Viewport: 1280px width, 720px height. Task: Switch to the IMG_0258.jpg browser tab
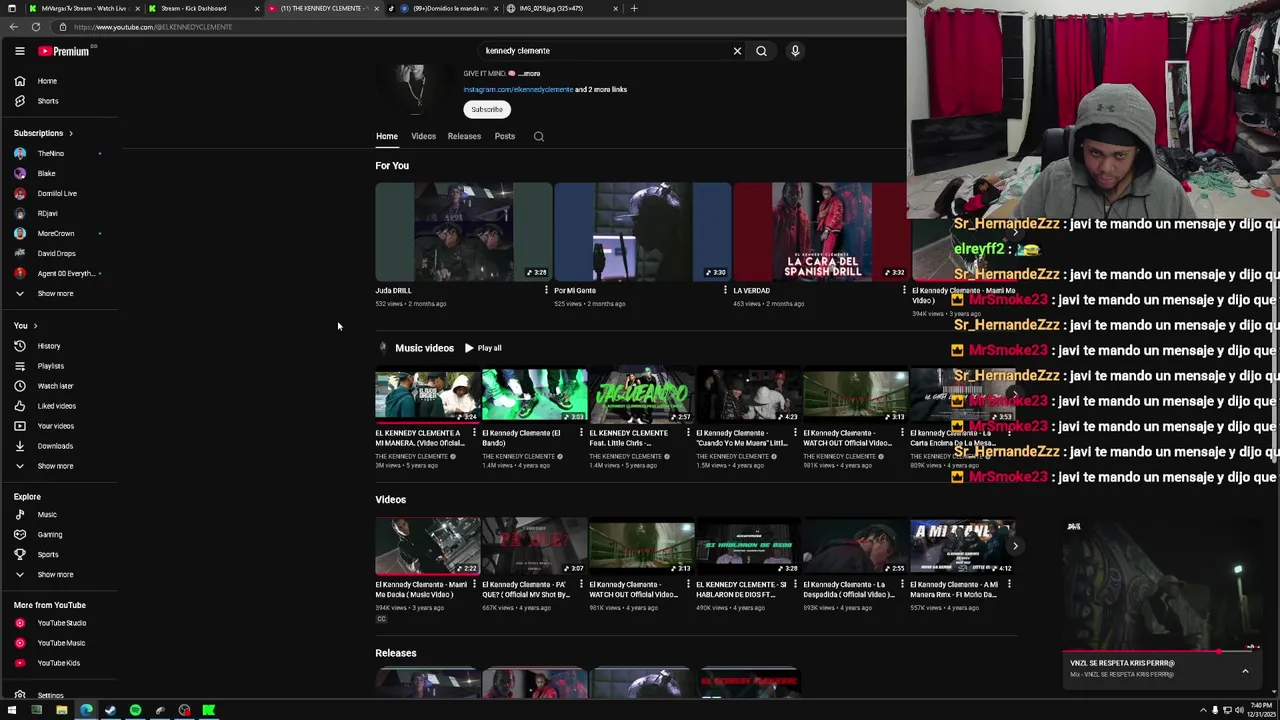[x=561, y=8]
